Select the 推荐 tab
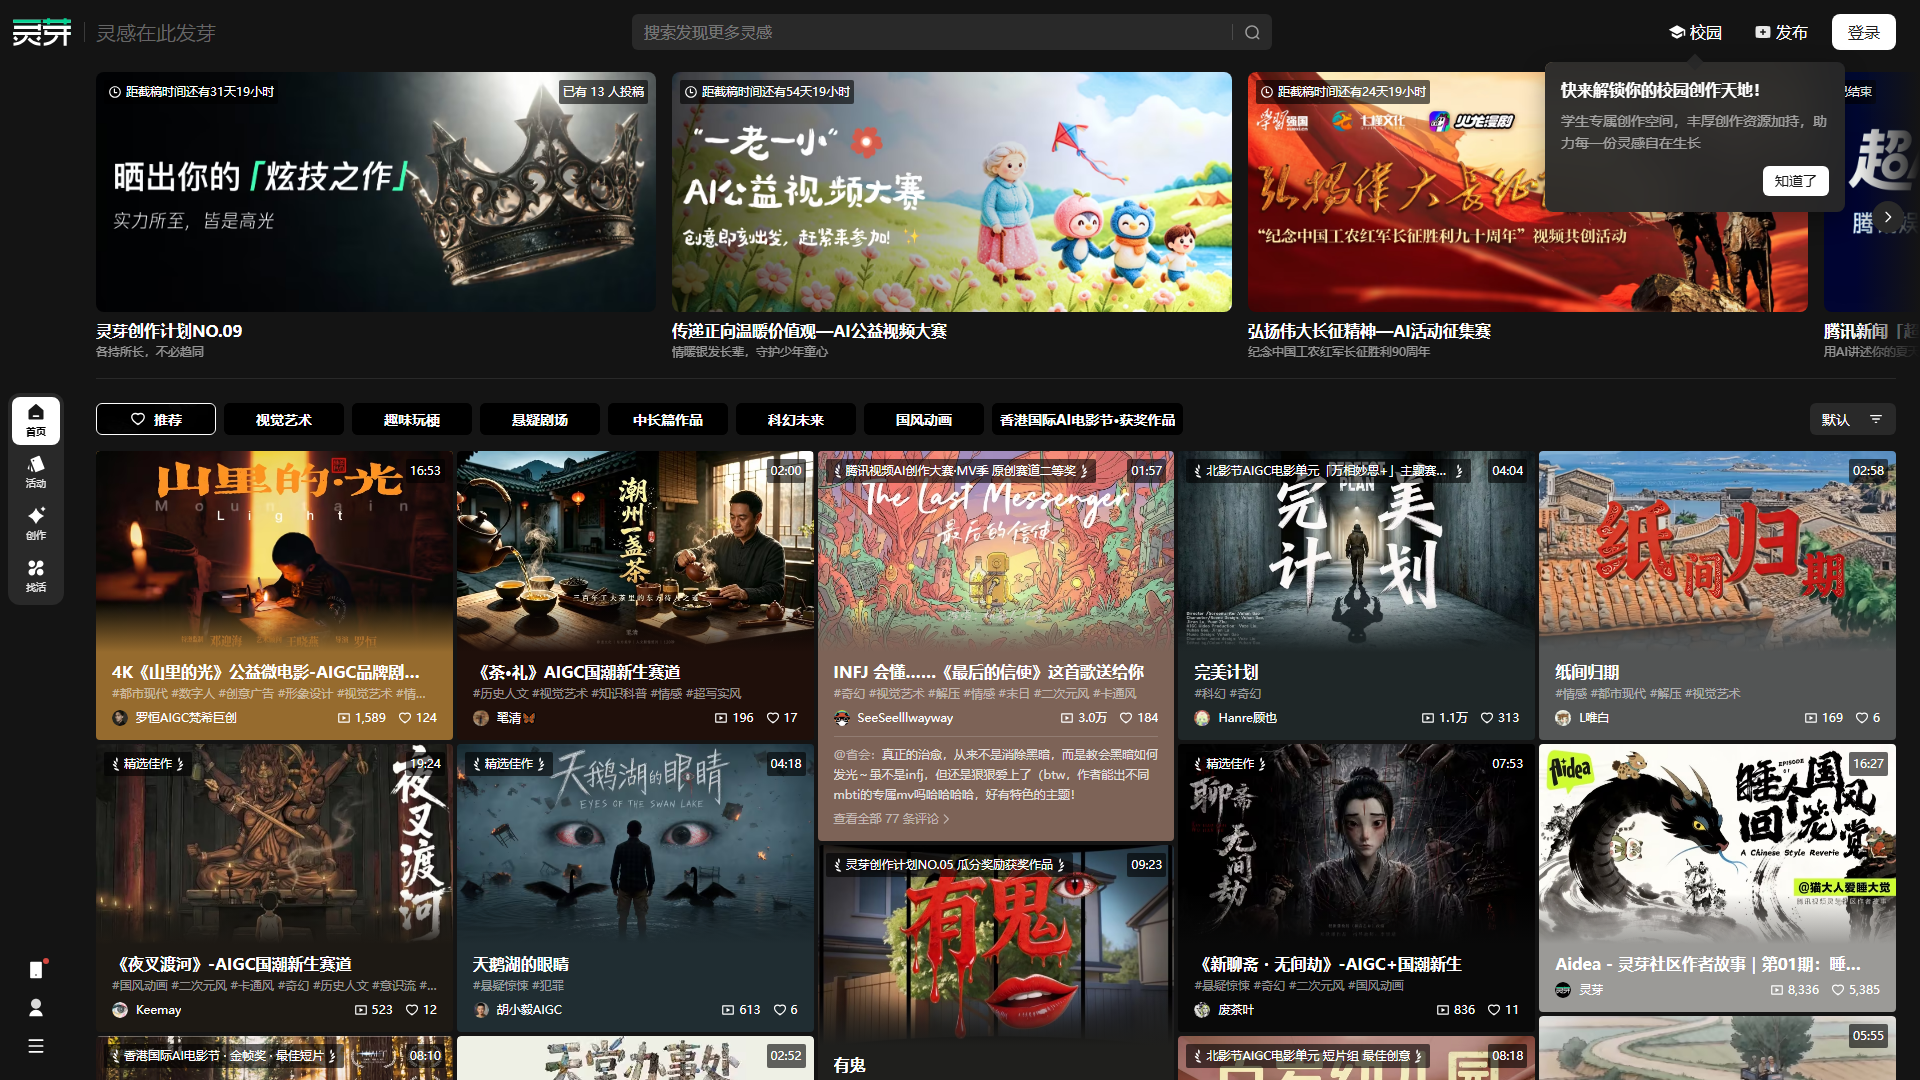This screenshot has width=1920, height=1080. (x=156, y=420)
